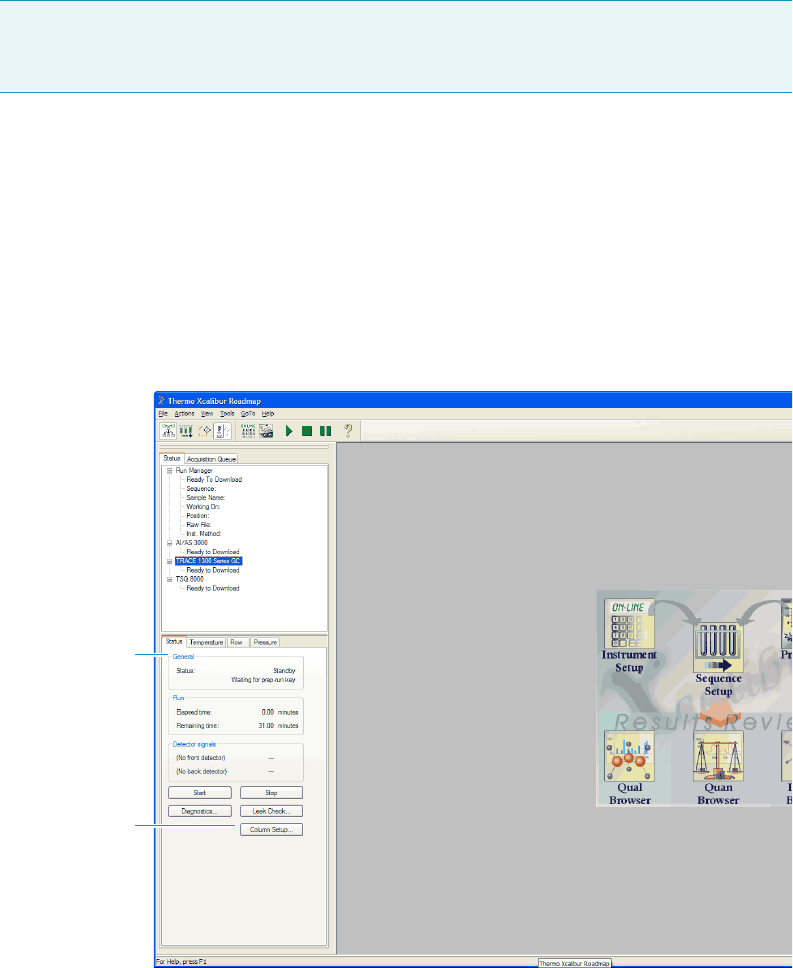Switch to the Acquisition Queue tab
Viewport: 793px width, 968px height.
(211, 459)
